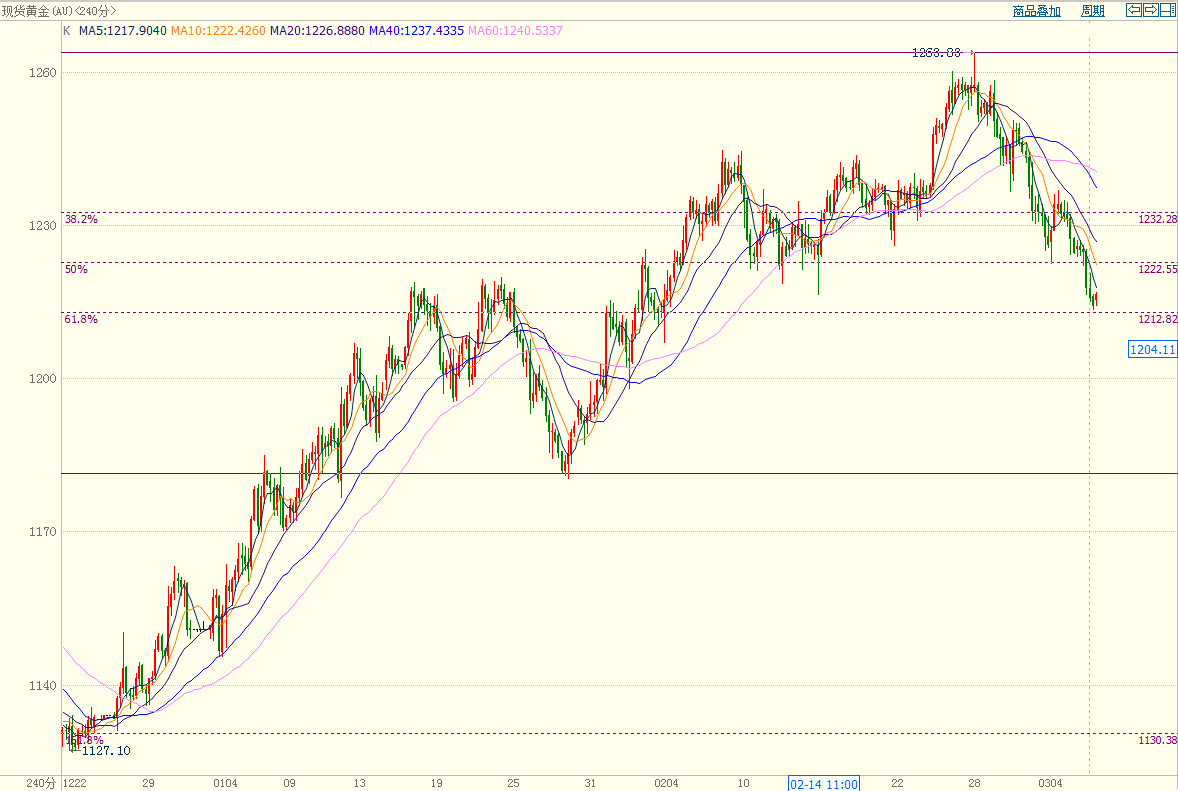The width and height of the screenshot is (1178, 791).
Task: Click the right arrow navigation icon
Action: click(x=1150, y=10)
